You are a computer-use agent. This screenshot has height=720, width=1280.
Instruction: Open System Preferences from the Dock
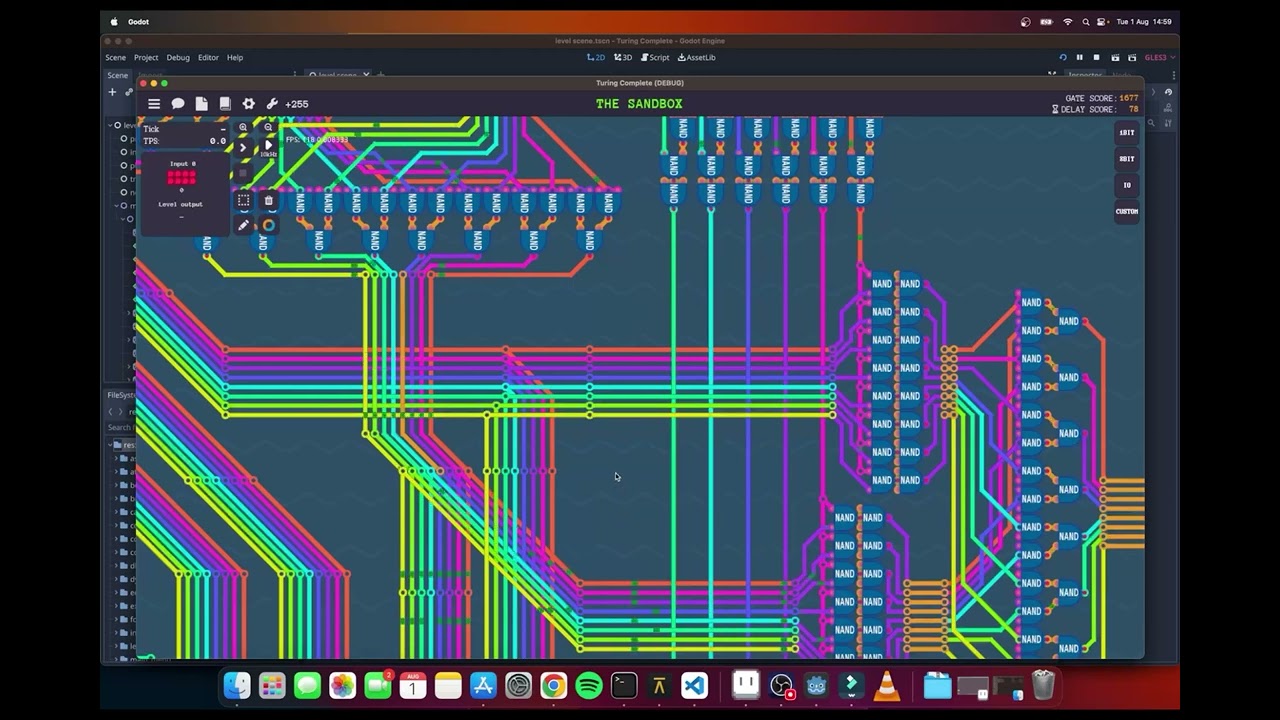518,686
